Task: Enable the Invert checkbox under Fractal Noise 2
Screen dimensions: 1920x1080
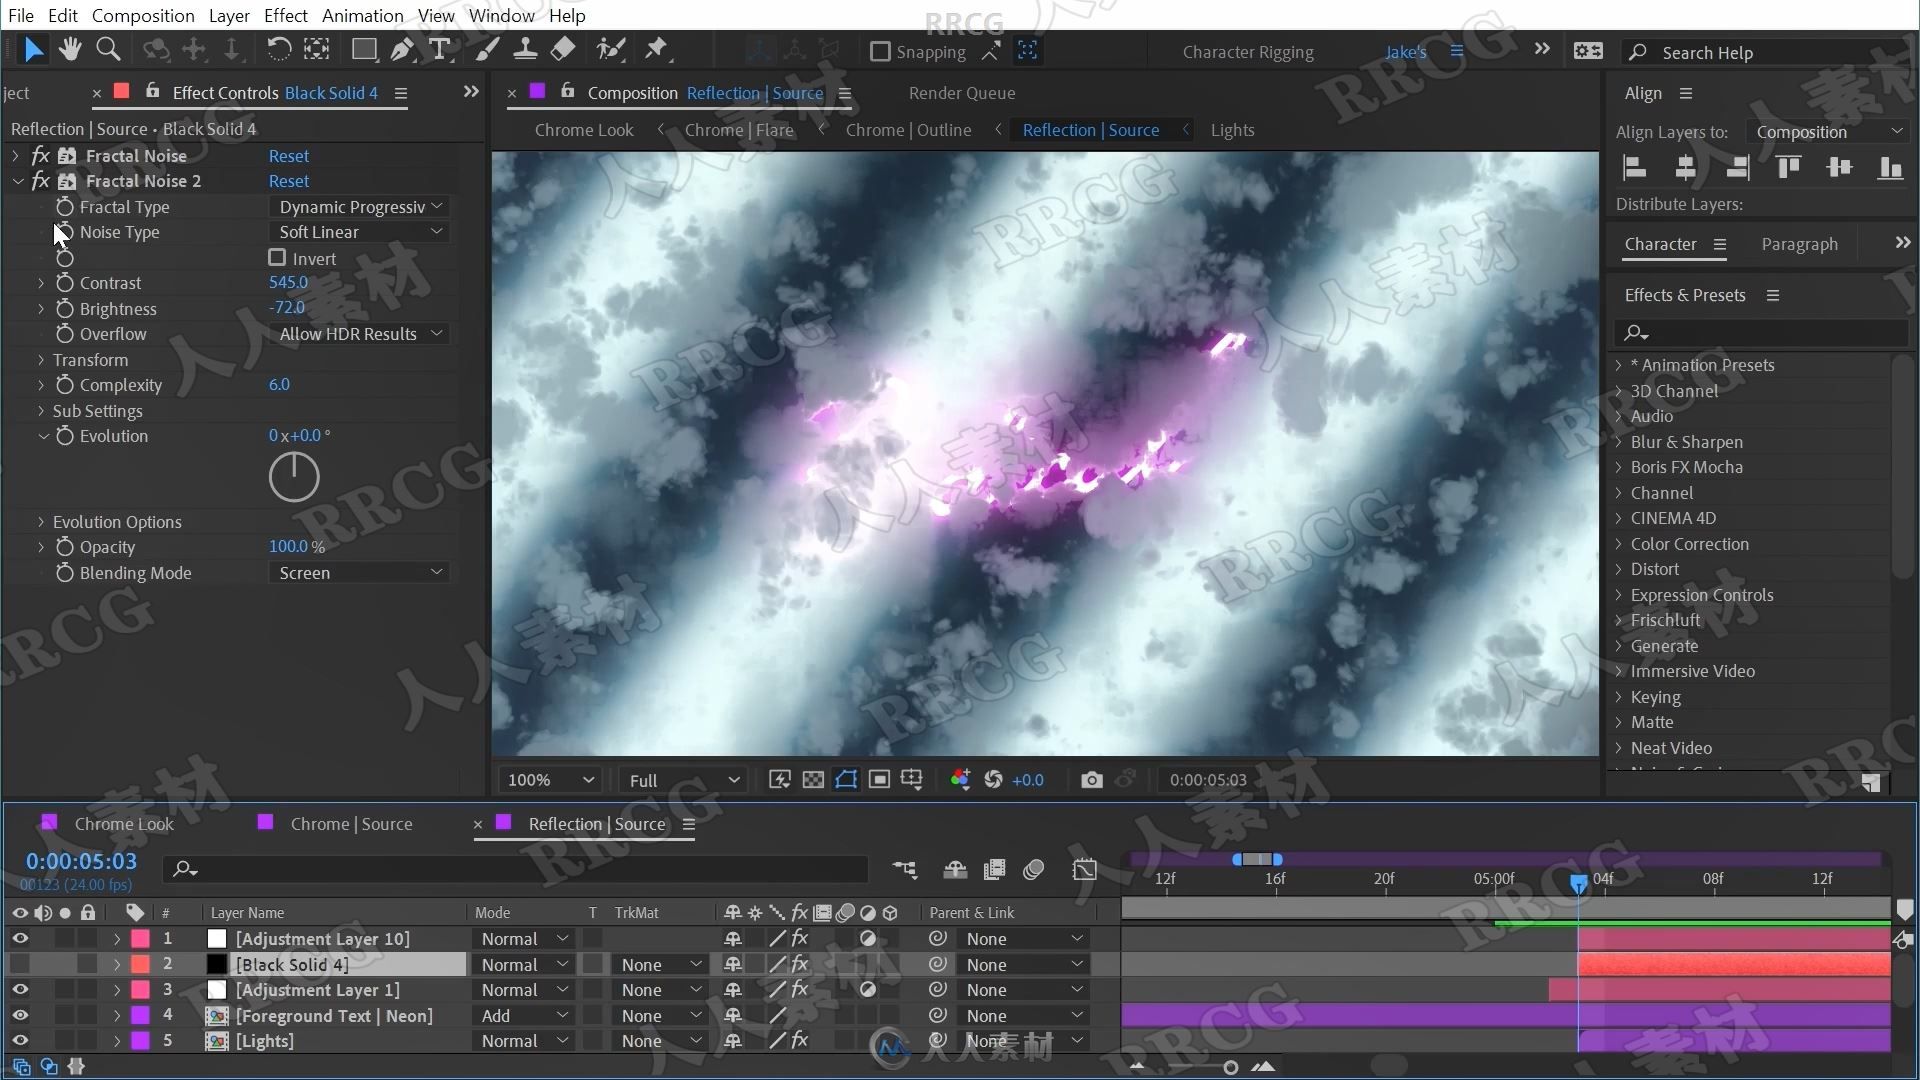Action: click(x=277, y=257)
